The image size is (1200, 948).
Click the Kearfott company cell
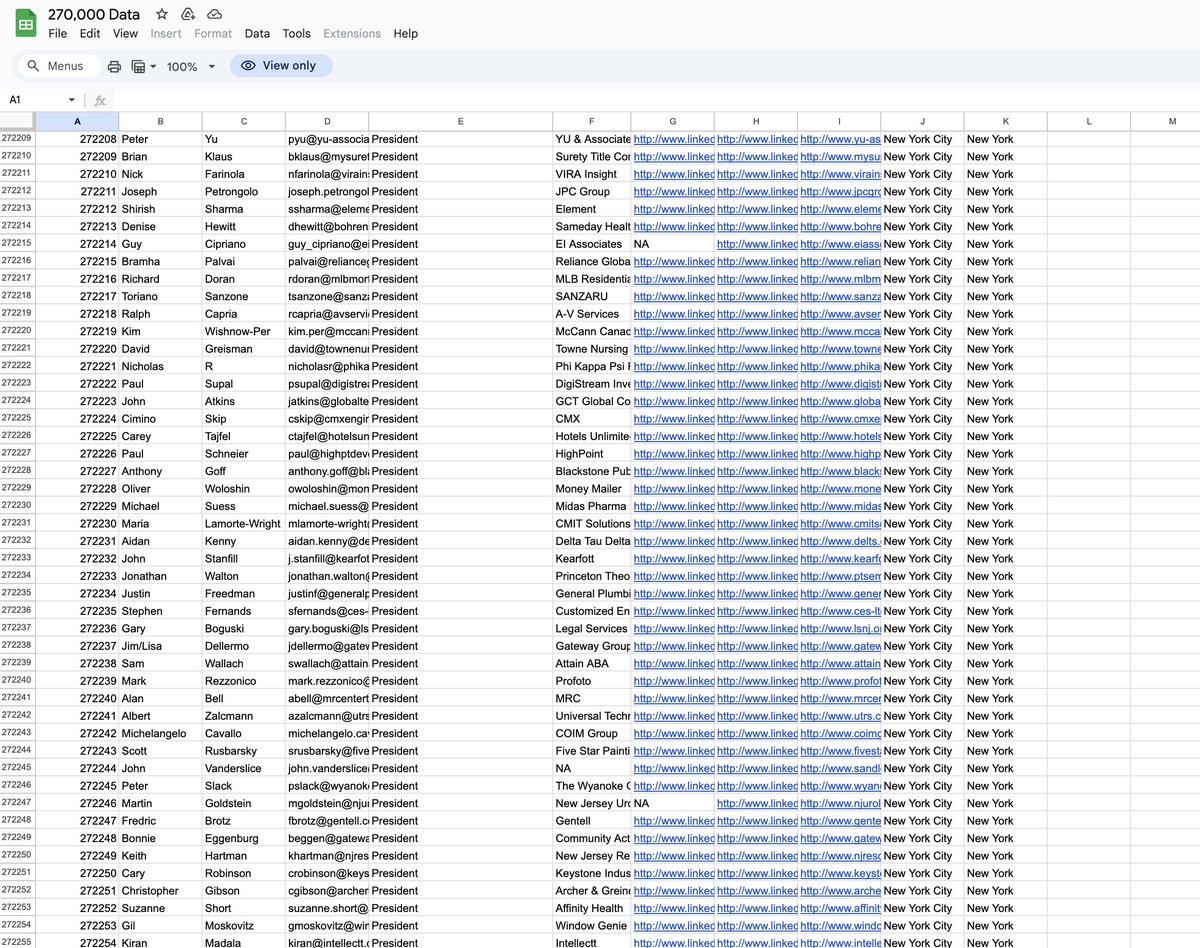tap(591, 558)
